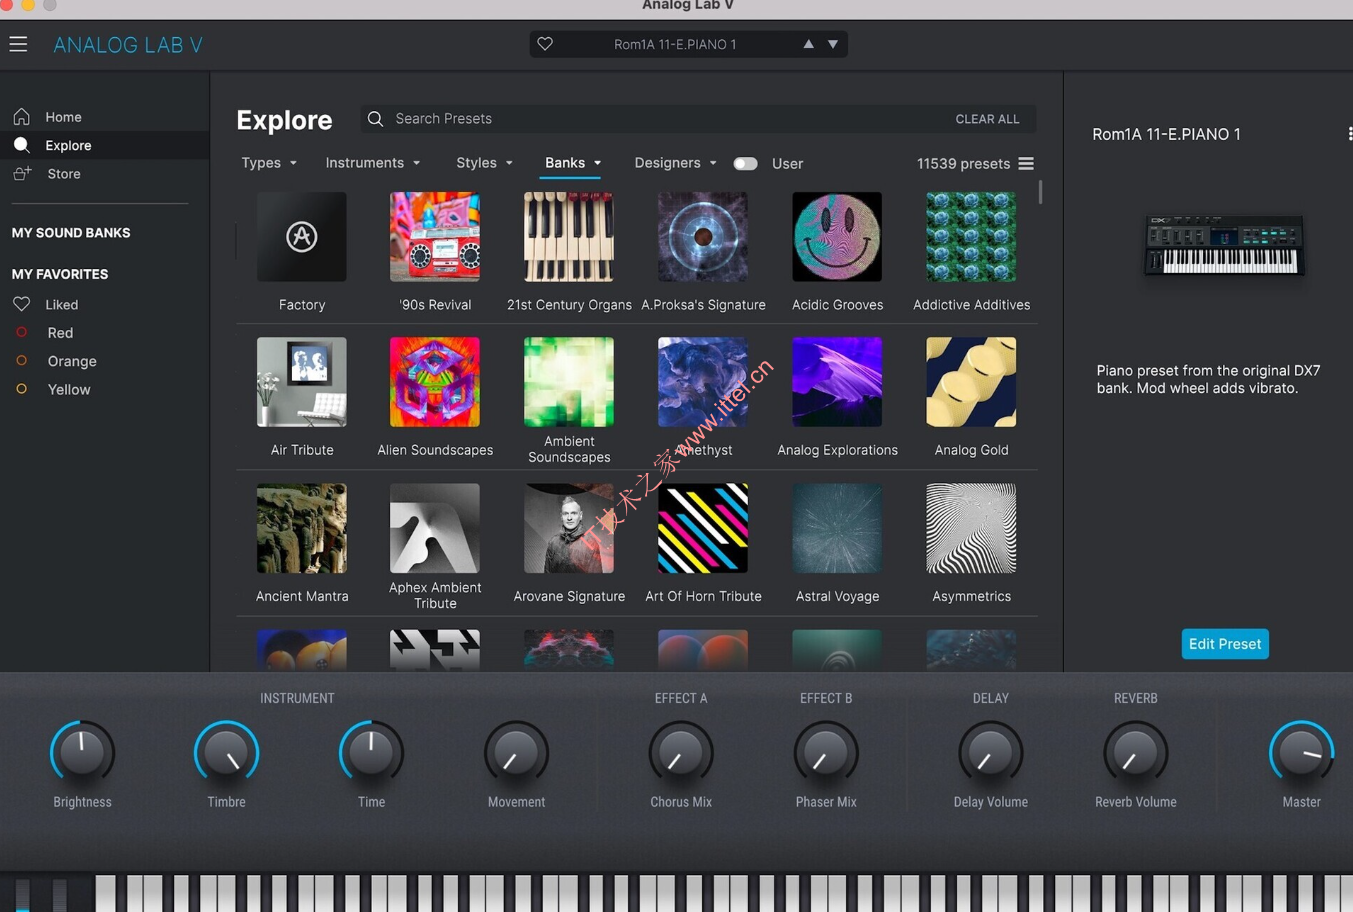The height and width of the screenshot is (912, 1353).
Task: Click the Edit Preset button
Action: (x=1224, y=644)
